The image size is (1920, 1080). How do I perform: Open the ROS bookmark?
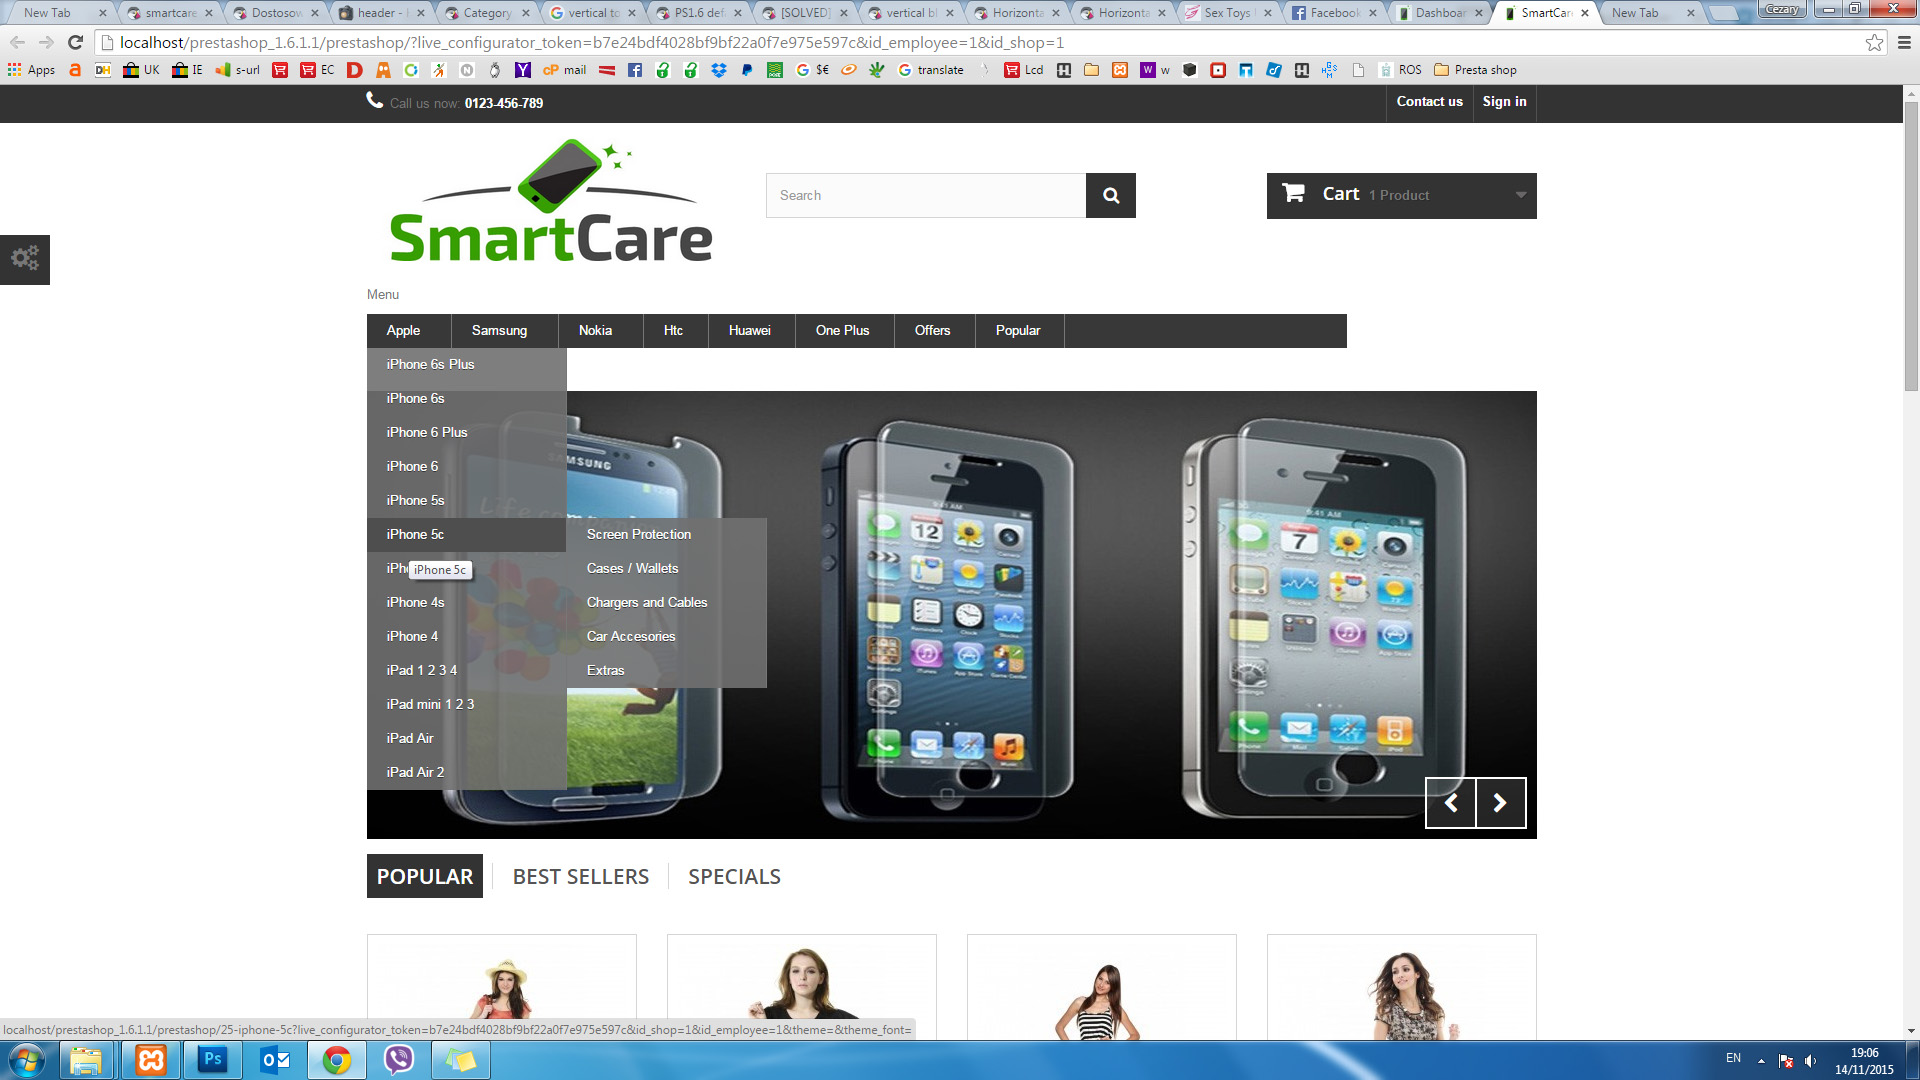pyautogui.click(x=1400, y=70)
